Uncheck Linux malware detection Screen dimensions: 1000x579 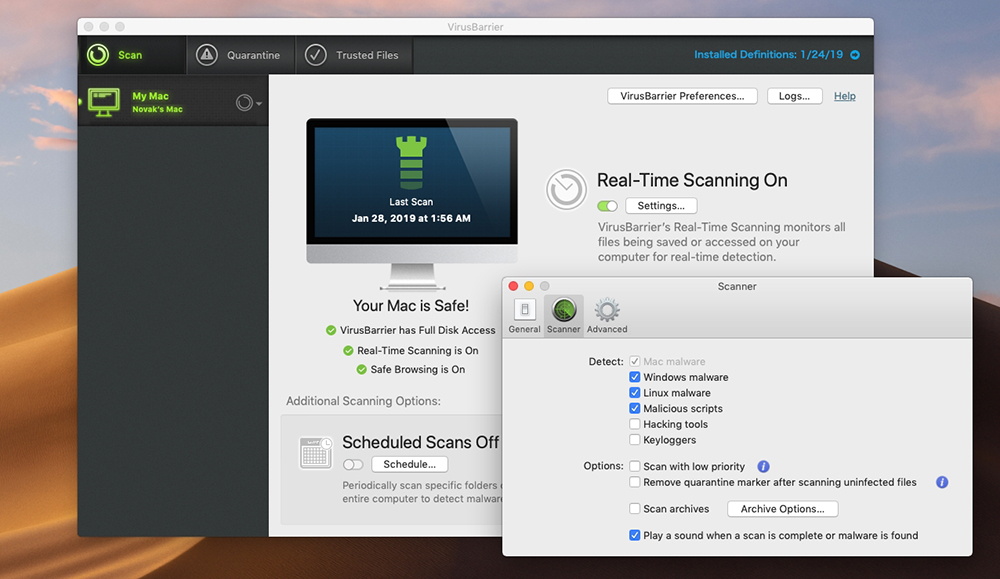(635, 393)
